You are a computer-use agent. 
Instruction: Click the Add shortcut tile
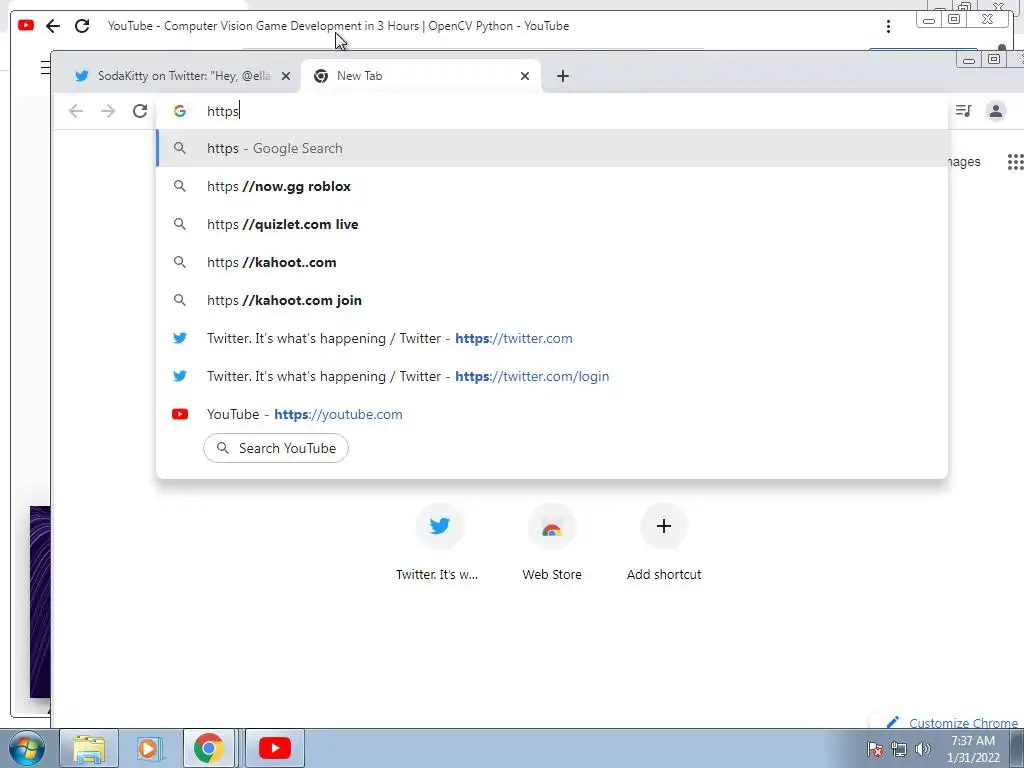click(664, 541)
